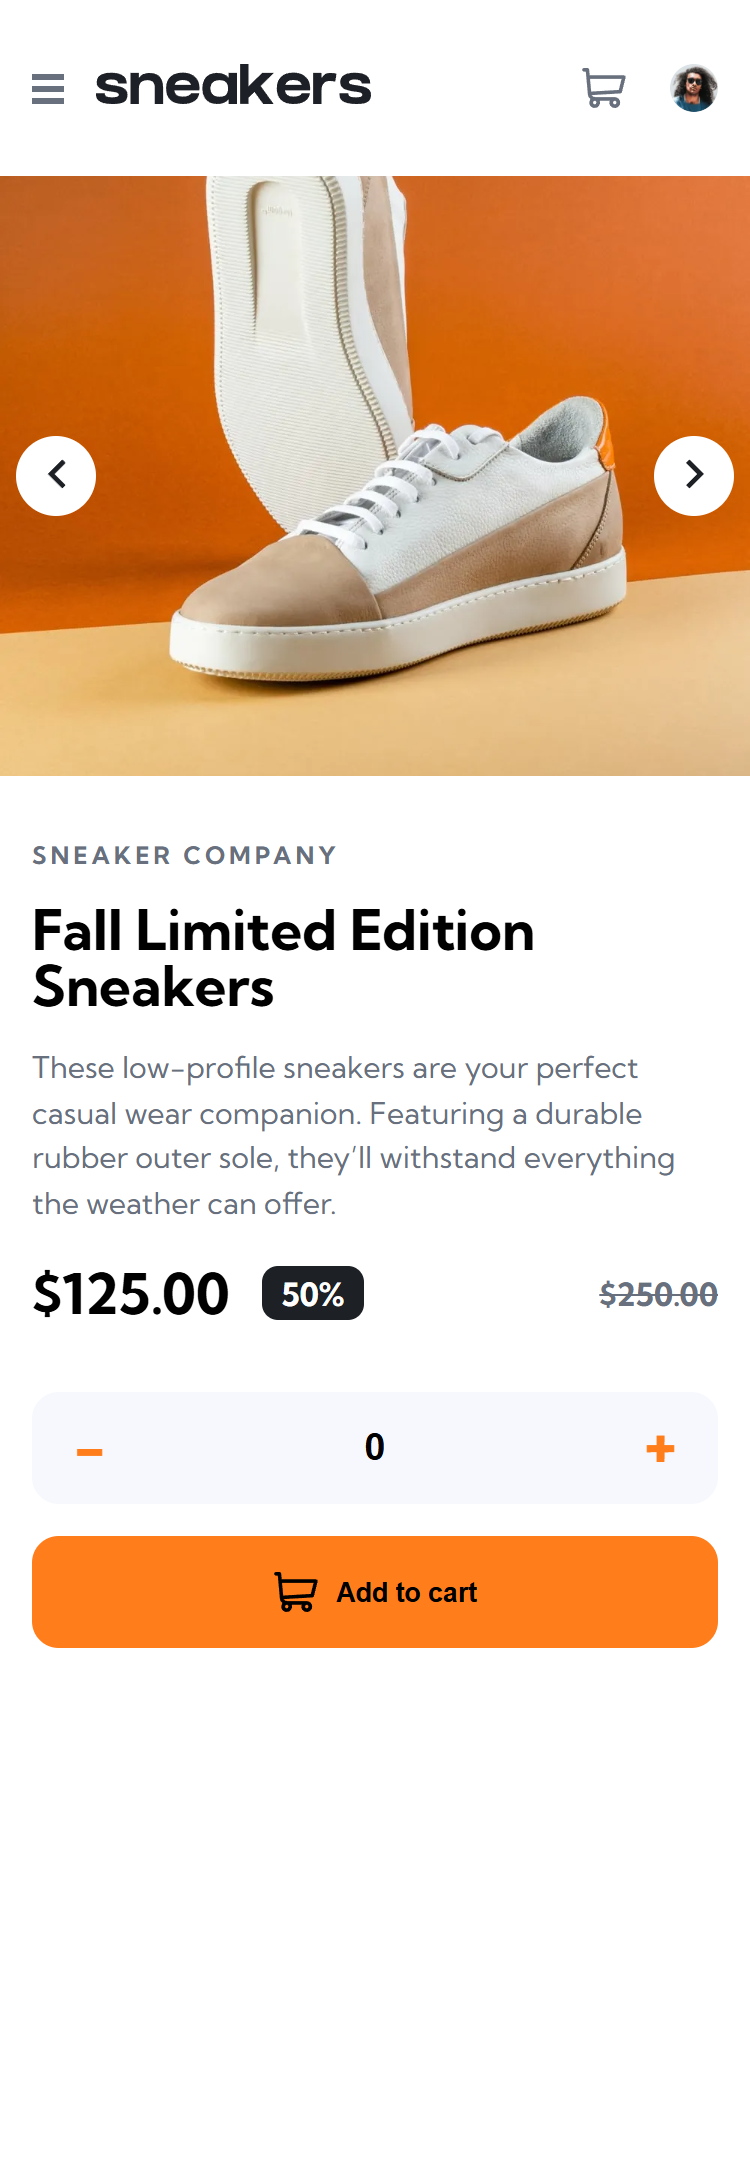Click the product description paragraph
Image resolution: width=750 pixels, height=2160 pixels.
(x=354, y=1135)
